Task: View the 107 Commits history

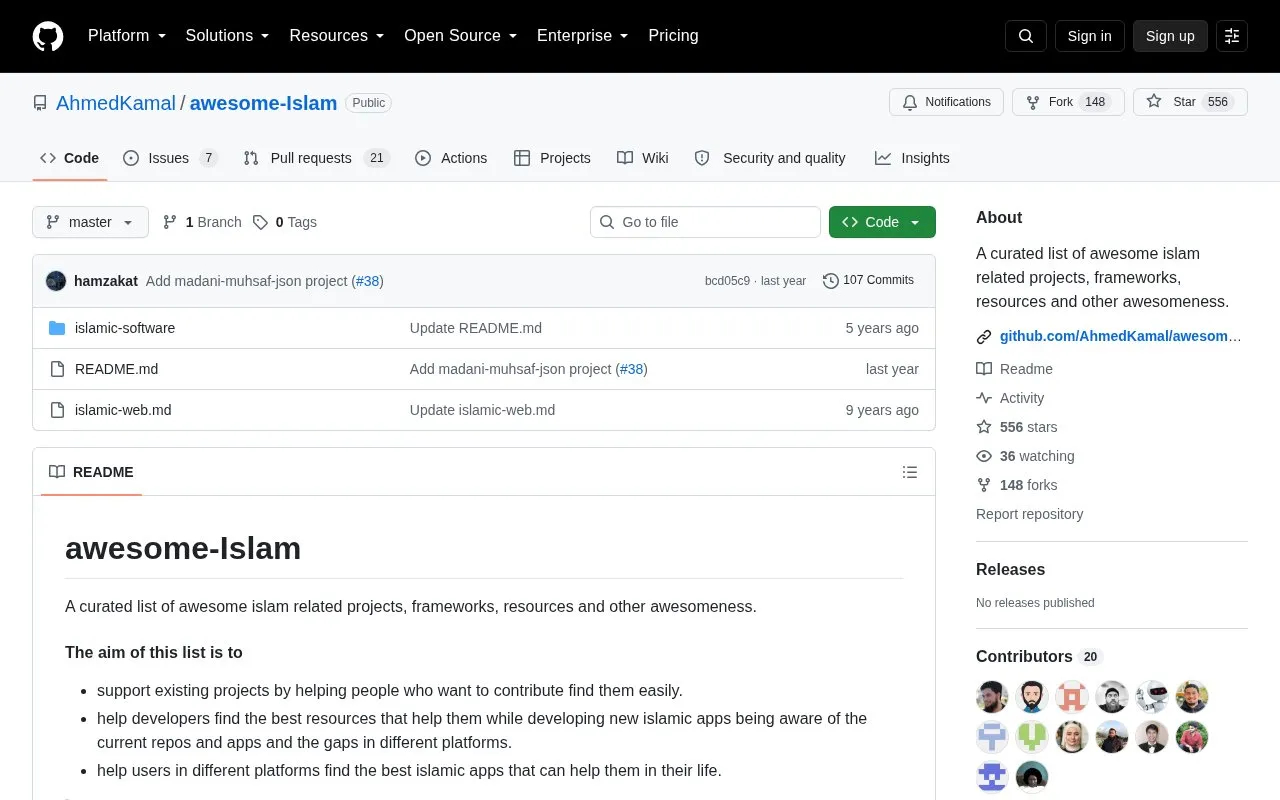Action: (868, 280)
